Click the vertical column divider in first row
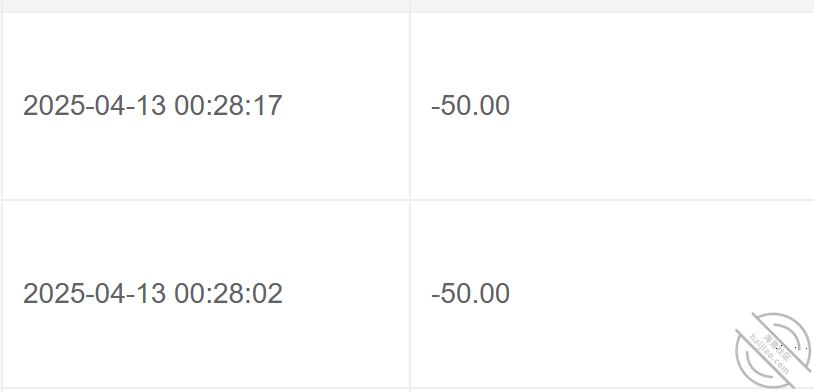The height and width of the screenshot is (392, 814). [410, 106]
